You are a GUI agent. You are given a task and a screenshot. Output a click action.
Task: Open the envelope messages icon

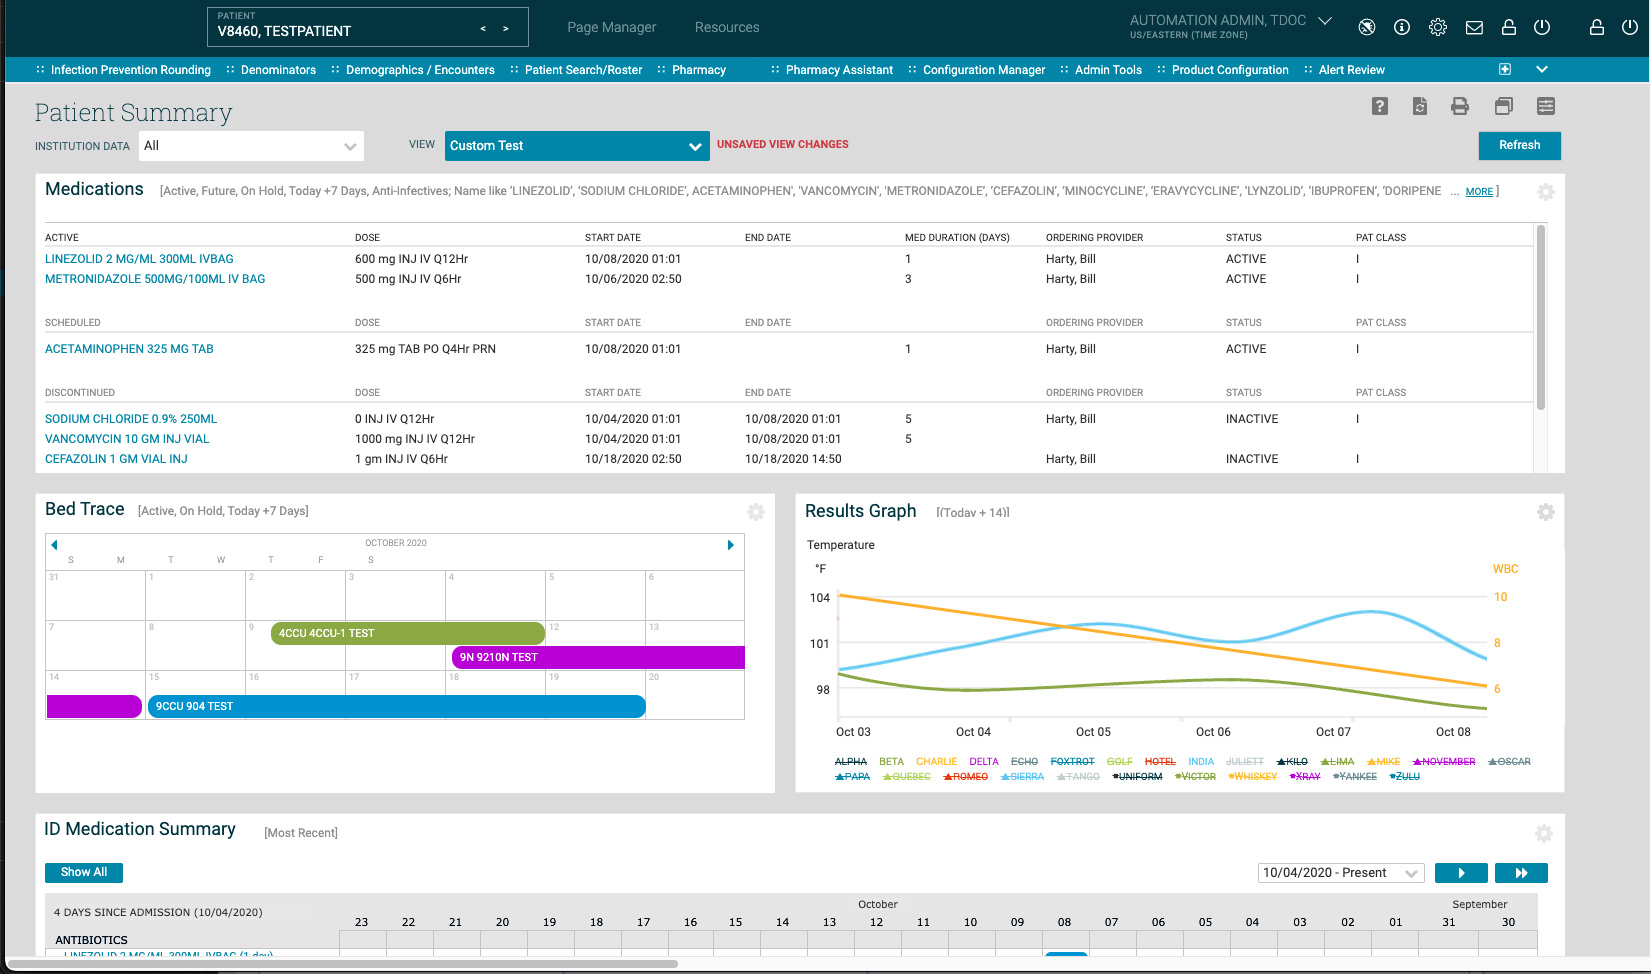1474,28
